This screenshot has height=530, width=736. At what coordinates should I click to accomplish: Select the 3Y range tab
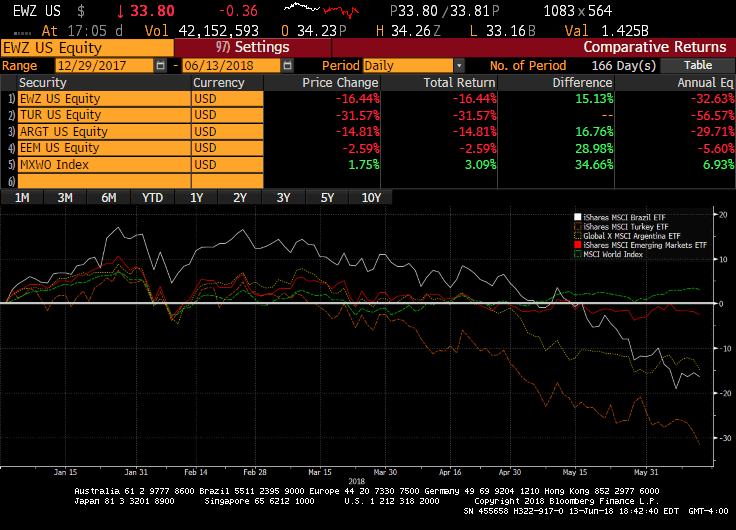tap(284, 198)
